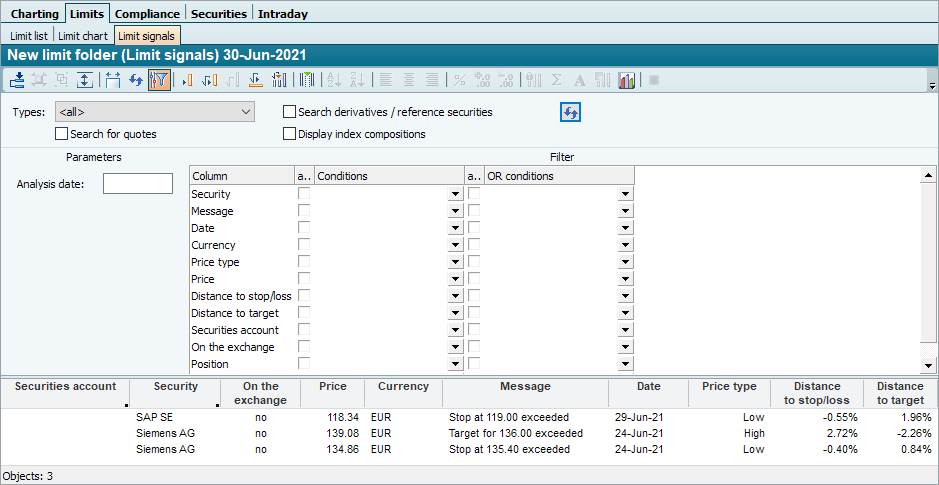Tick Search derivatives / reference securities
The height and width of the screenshot is (485, 939).
[x=290, y=112]
